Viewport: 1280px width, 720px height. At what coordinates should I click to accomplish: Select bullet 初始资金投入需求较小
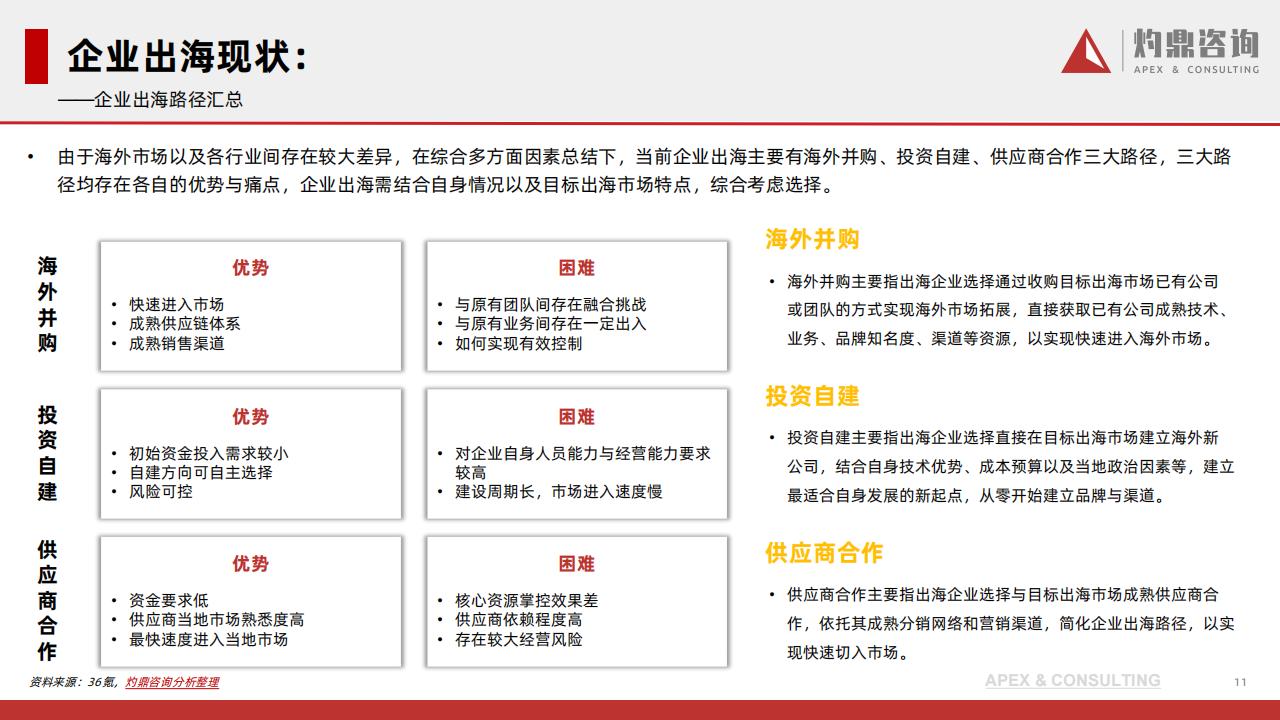pyautogui.click(x=208, y=453)
